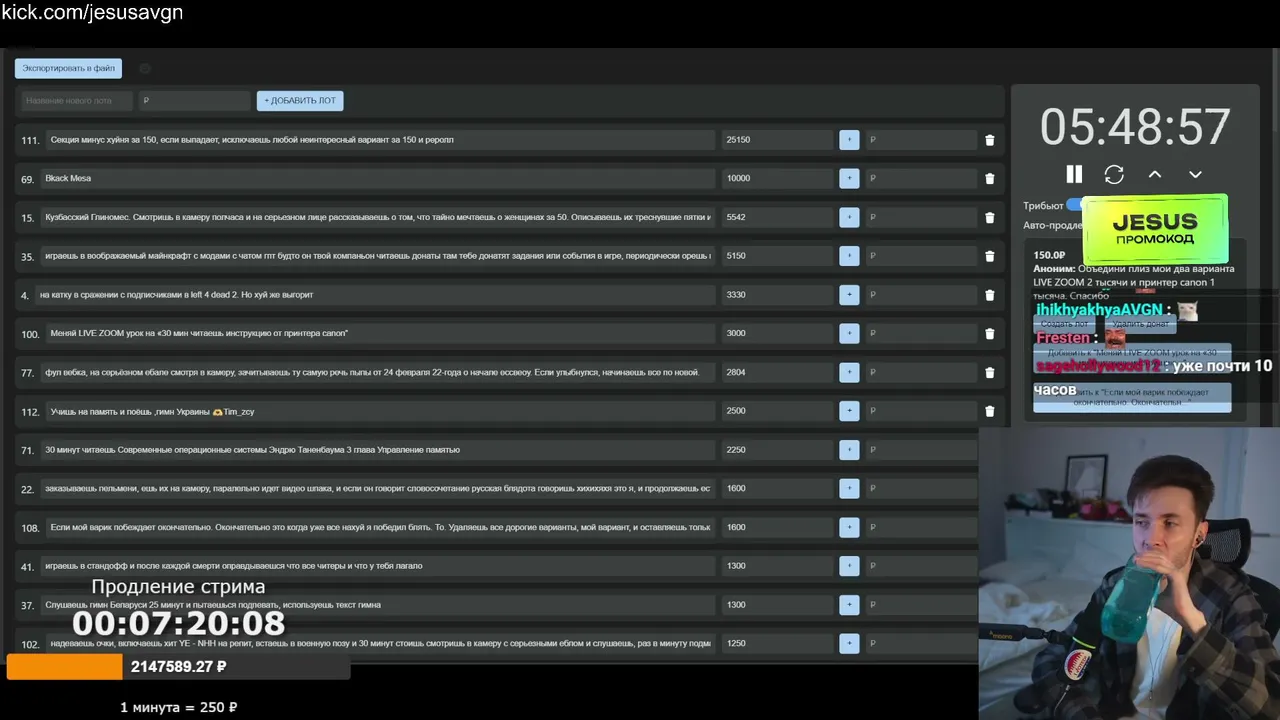Click the Bkack Mesa name field
This screenshot has height=720, width=1280.
click(378, 178)
